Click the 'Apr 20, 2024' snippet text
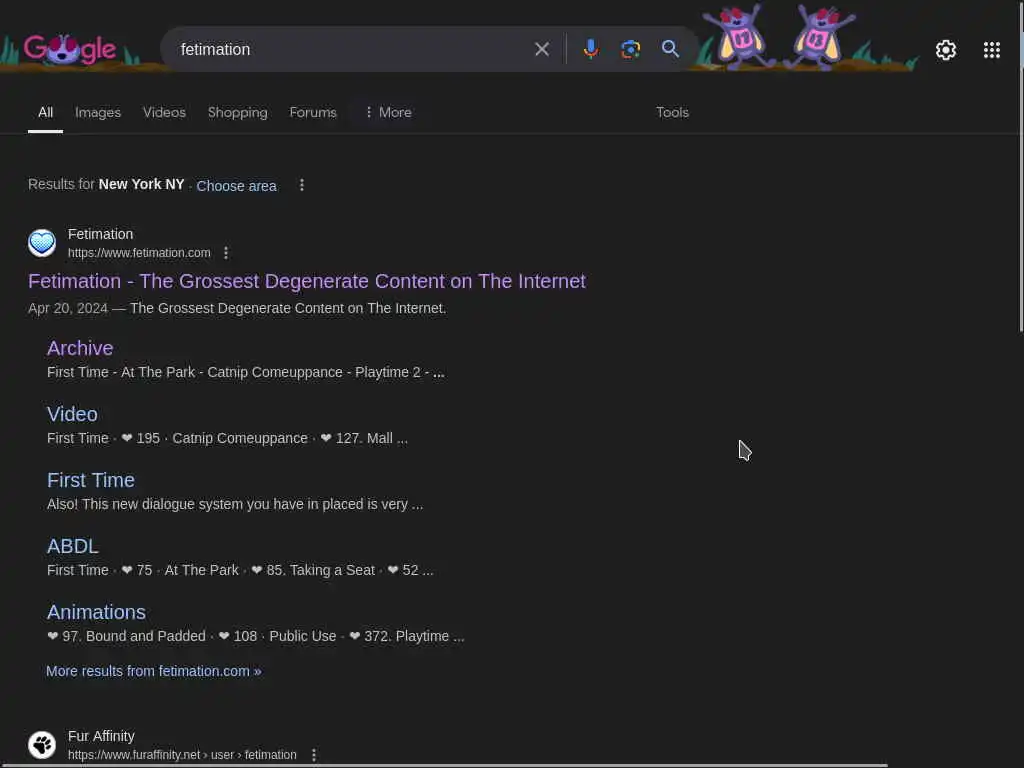 (68, 308)
